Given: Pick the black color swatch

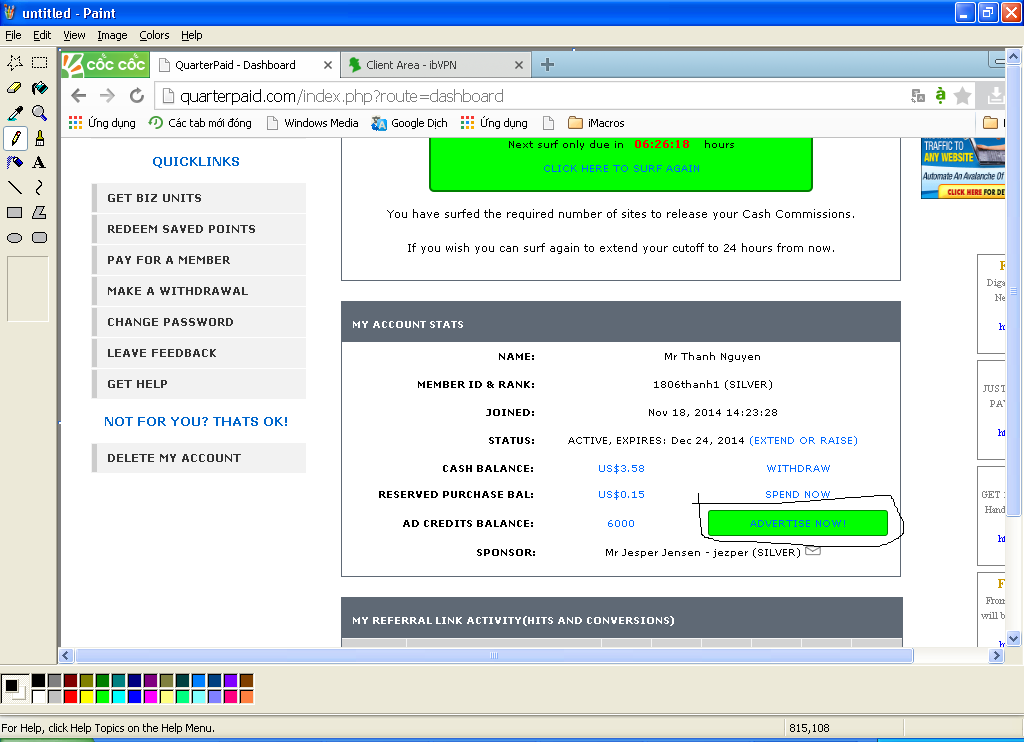Looking at the screenshot, I should 39,681.
